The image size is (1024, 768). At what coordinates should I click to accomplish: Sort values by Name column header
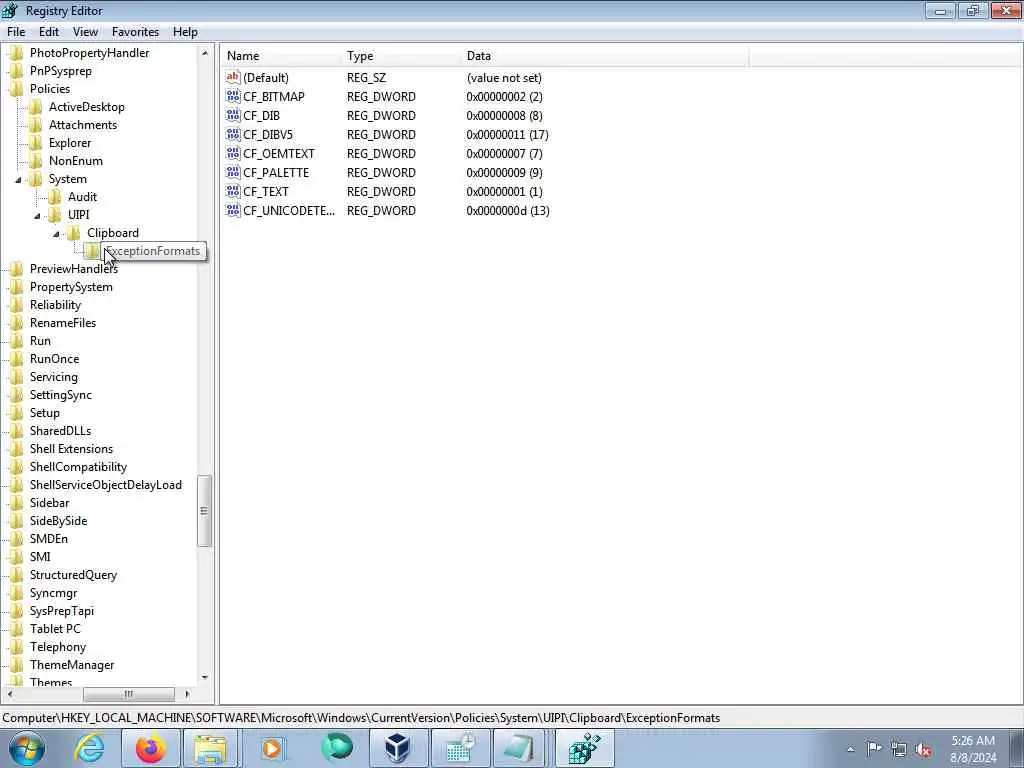[280, 56]
